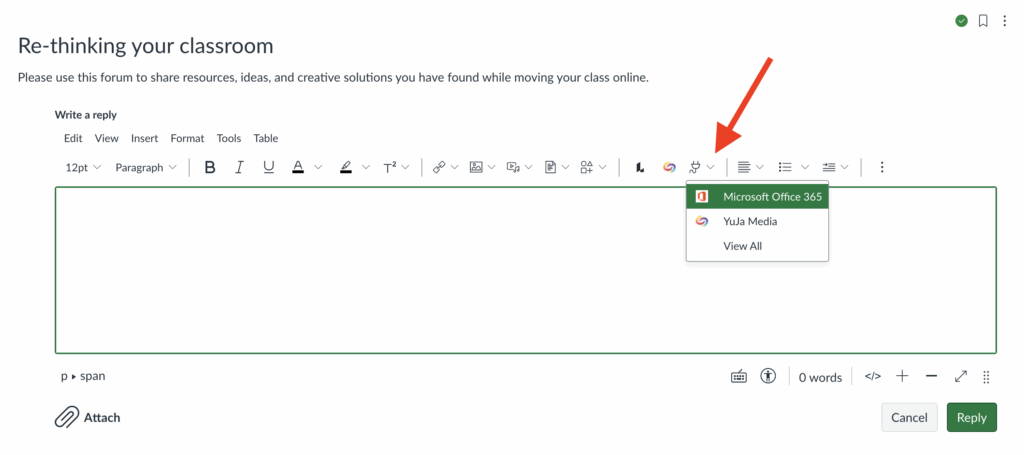Click the minus icon in status bar
The image size is (1024, 455).
point(932,377)
